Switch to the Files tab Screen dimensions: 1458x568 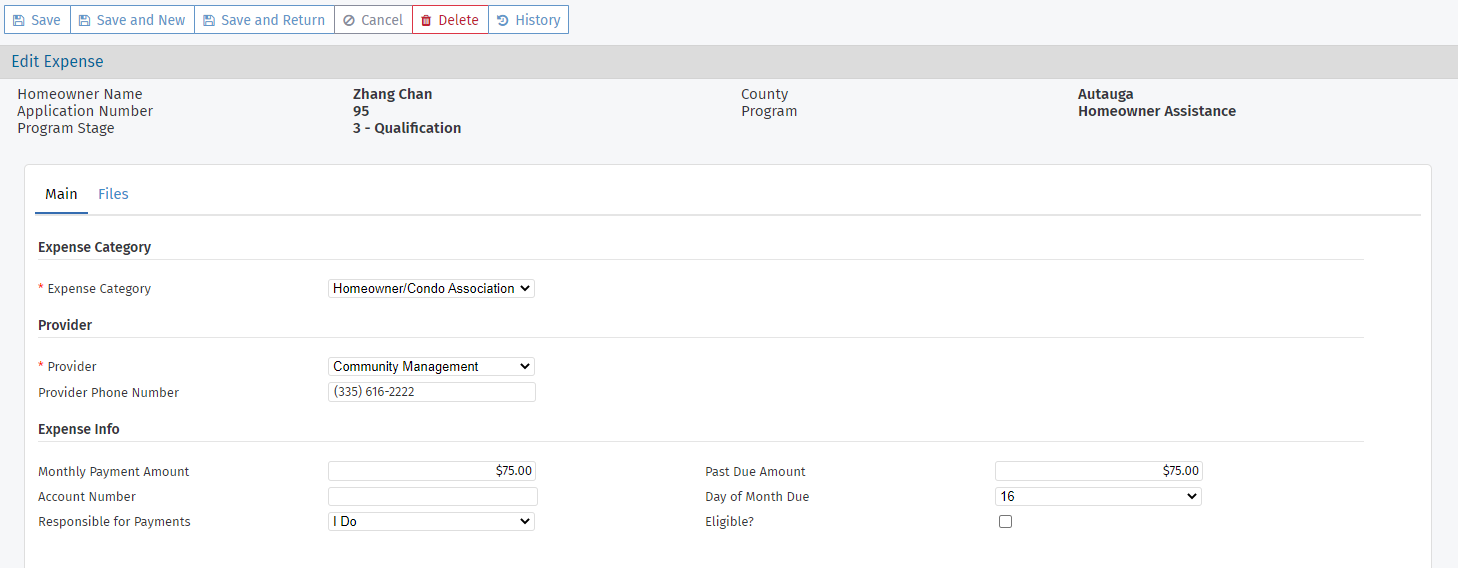(x=113, y=194)
